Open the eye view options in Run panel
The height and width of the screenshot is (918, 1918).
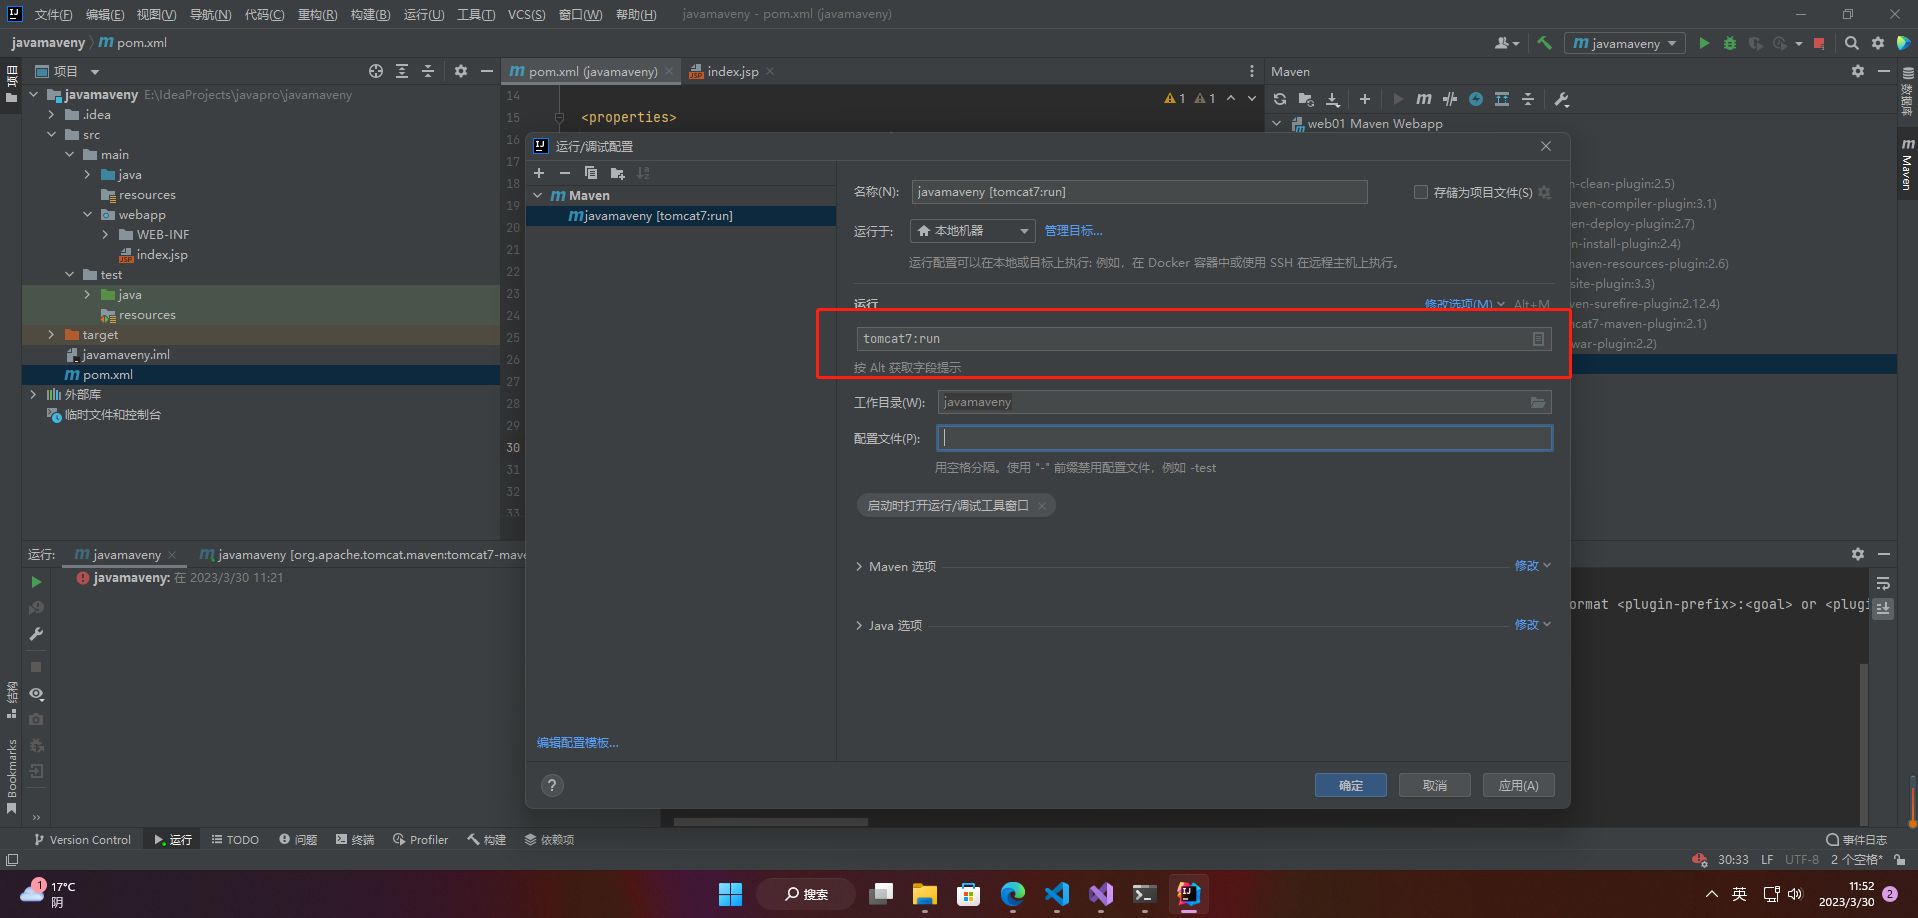(x=36, y=694)
